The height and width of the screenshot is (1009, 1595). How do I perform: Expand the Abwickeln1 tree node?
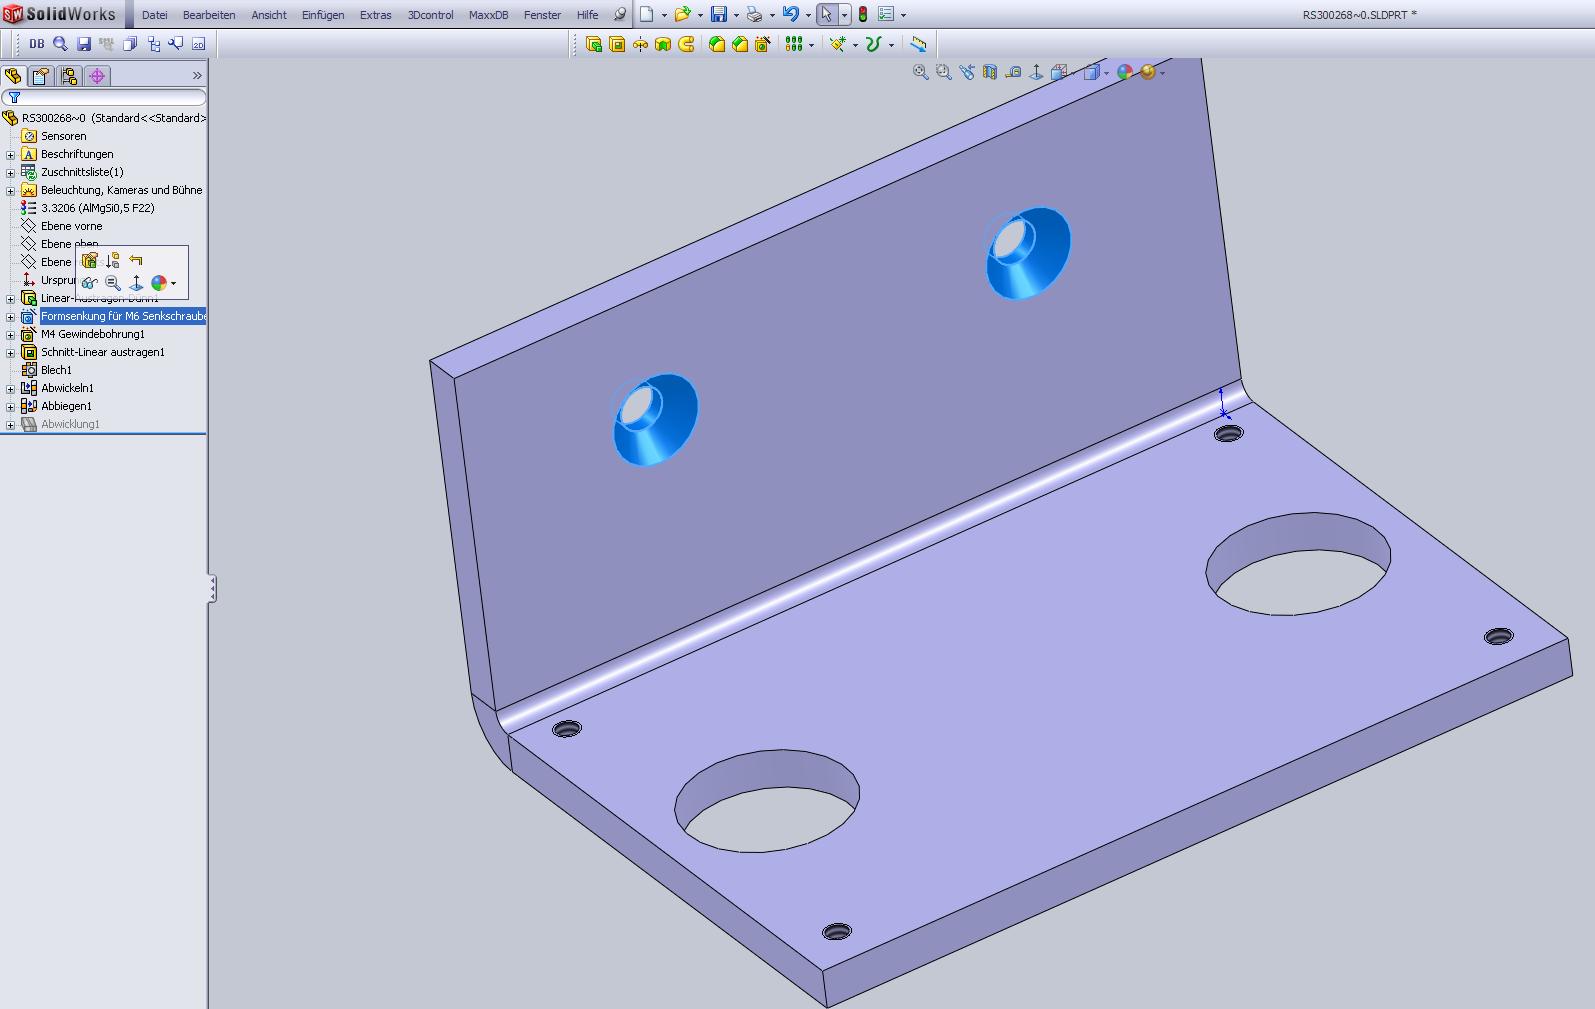tap(11, 389)
